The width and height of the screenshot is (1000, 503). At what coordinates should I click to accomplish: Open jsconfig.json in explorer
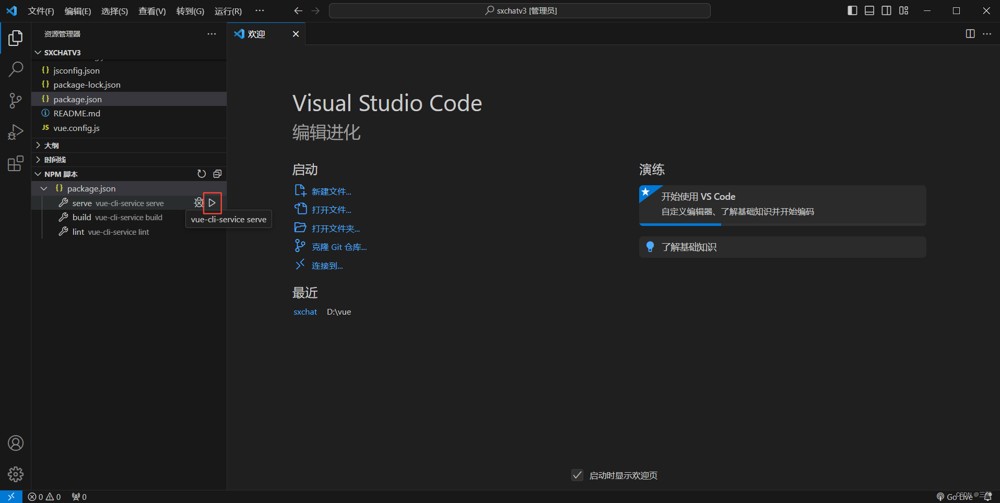pyautogui.click(x=129, y=71)
